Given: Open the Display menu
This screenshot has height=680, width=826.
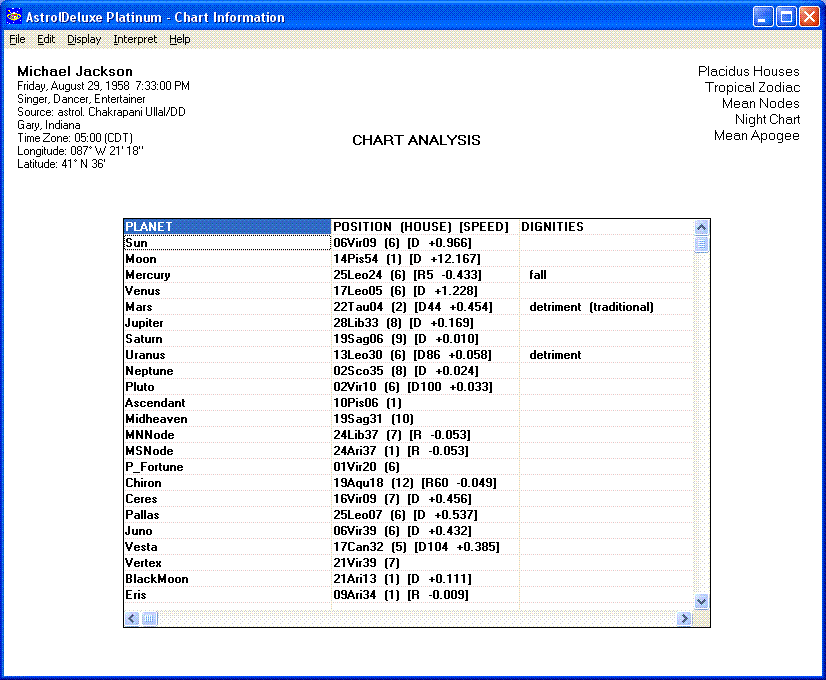Looking at the screenshot, I should tap(84, 39).
